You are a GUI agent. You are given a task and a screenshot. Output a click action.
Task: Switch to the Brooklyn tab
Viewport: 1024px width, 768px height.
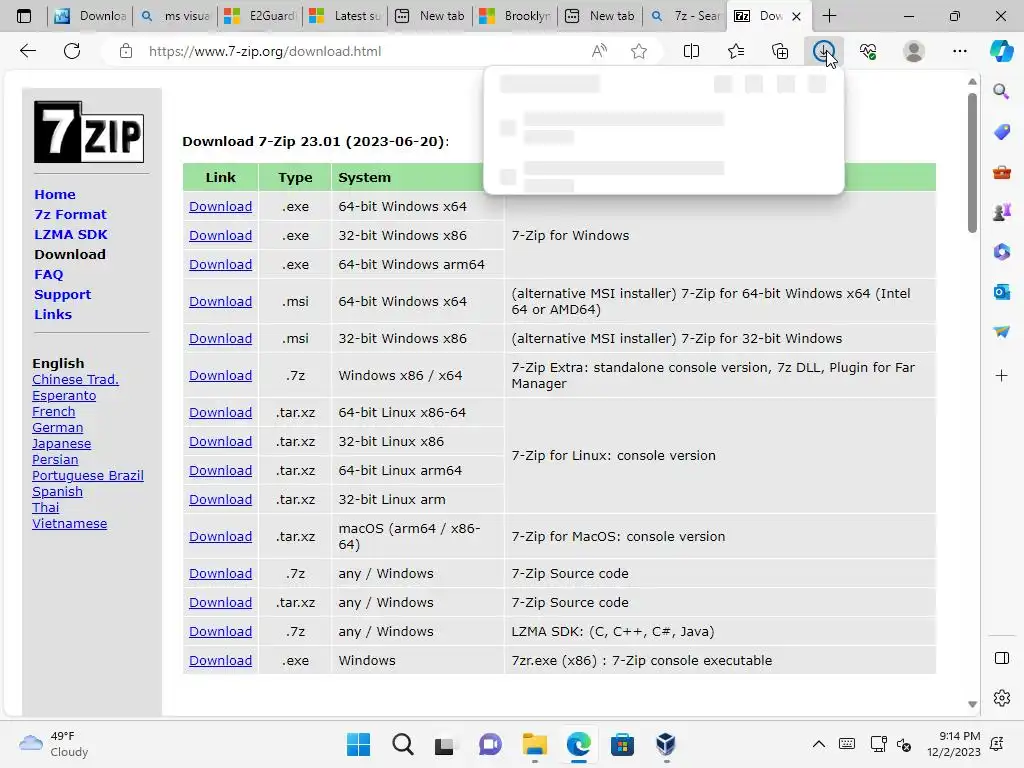point(516,16)
